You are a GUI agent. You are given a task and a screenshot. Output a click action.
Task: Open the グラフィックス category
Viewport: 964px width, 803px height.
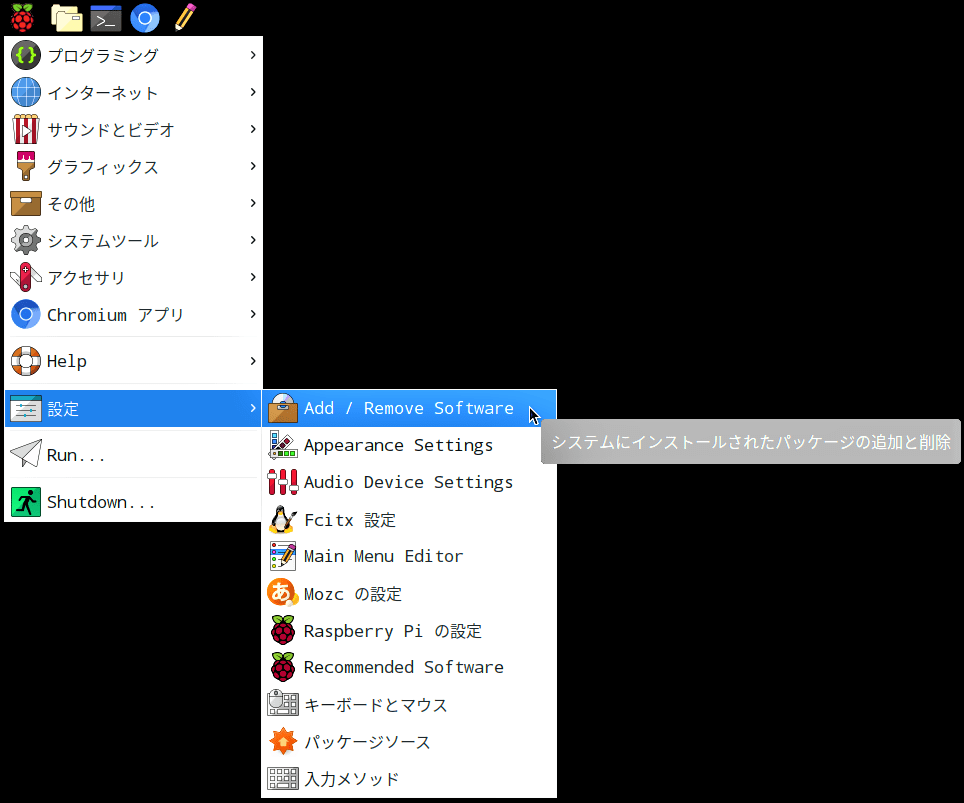pyautogui.click(x=133, y=166)
